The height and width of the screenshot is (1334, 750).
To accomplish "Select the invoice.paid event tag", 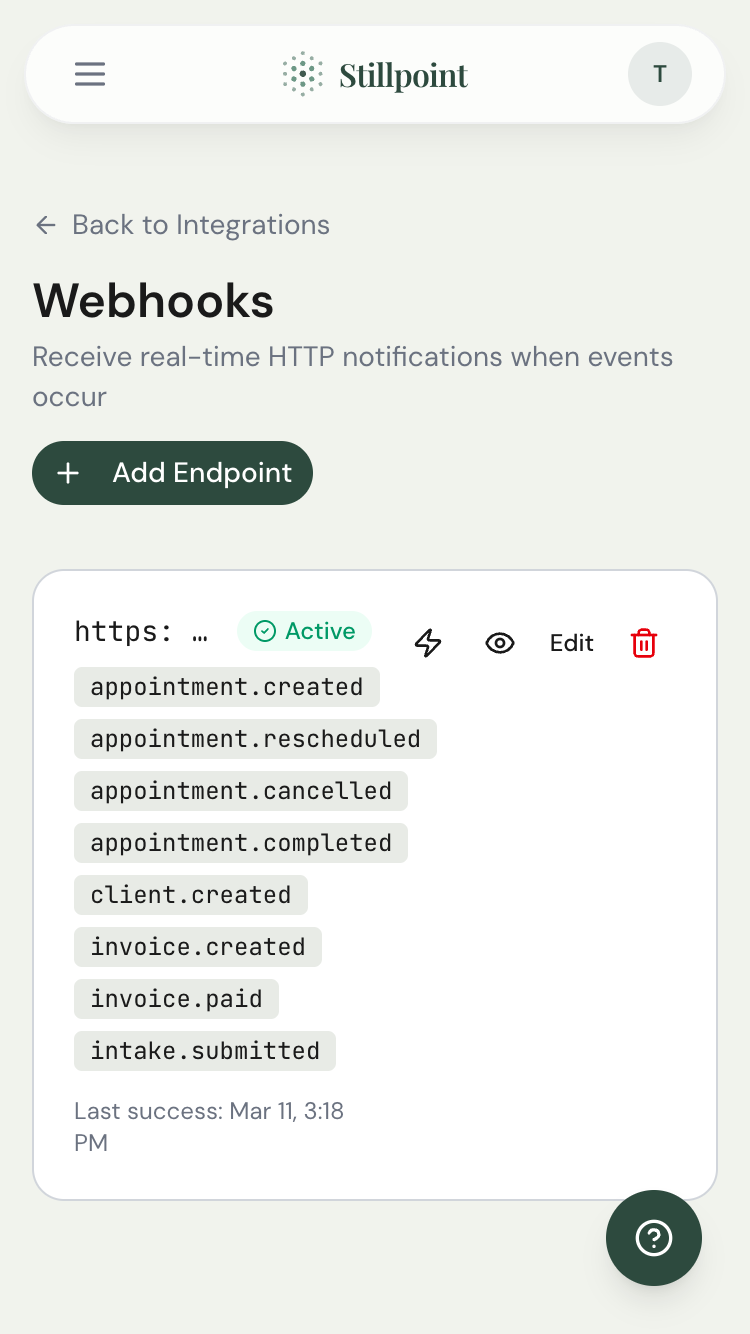I will tap(176, 999).
